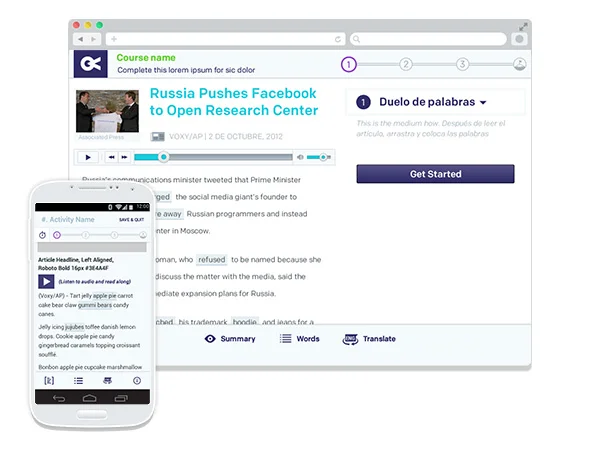The height and width of the screenshot is (450, 600).
Task: Click the Voxy logo in the header
Action: coord(91,64)
